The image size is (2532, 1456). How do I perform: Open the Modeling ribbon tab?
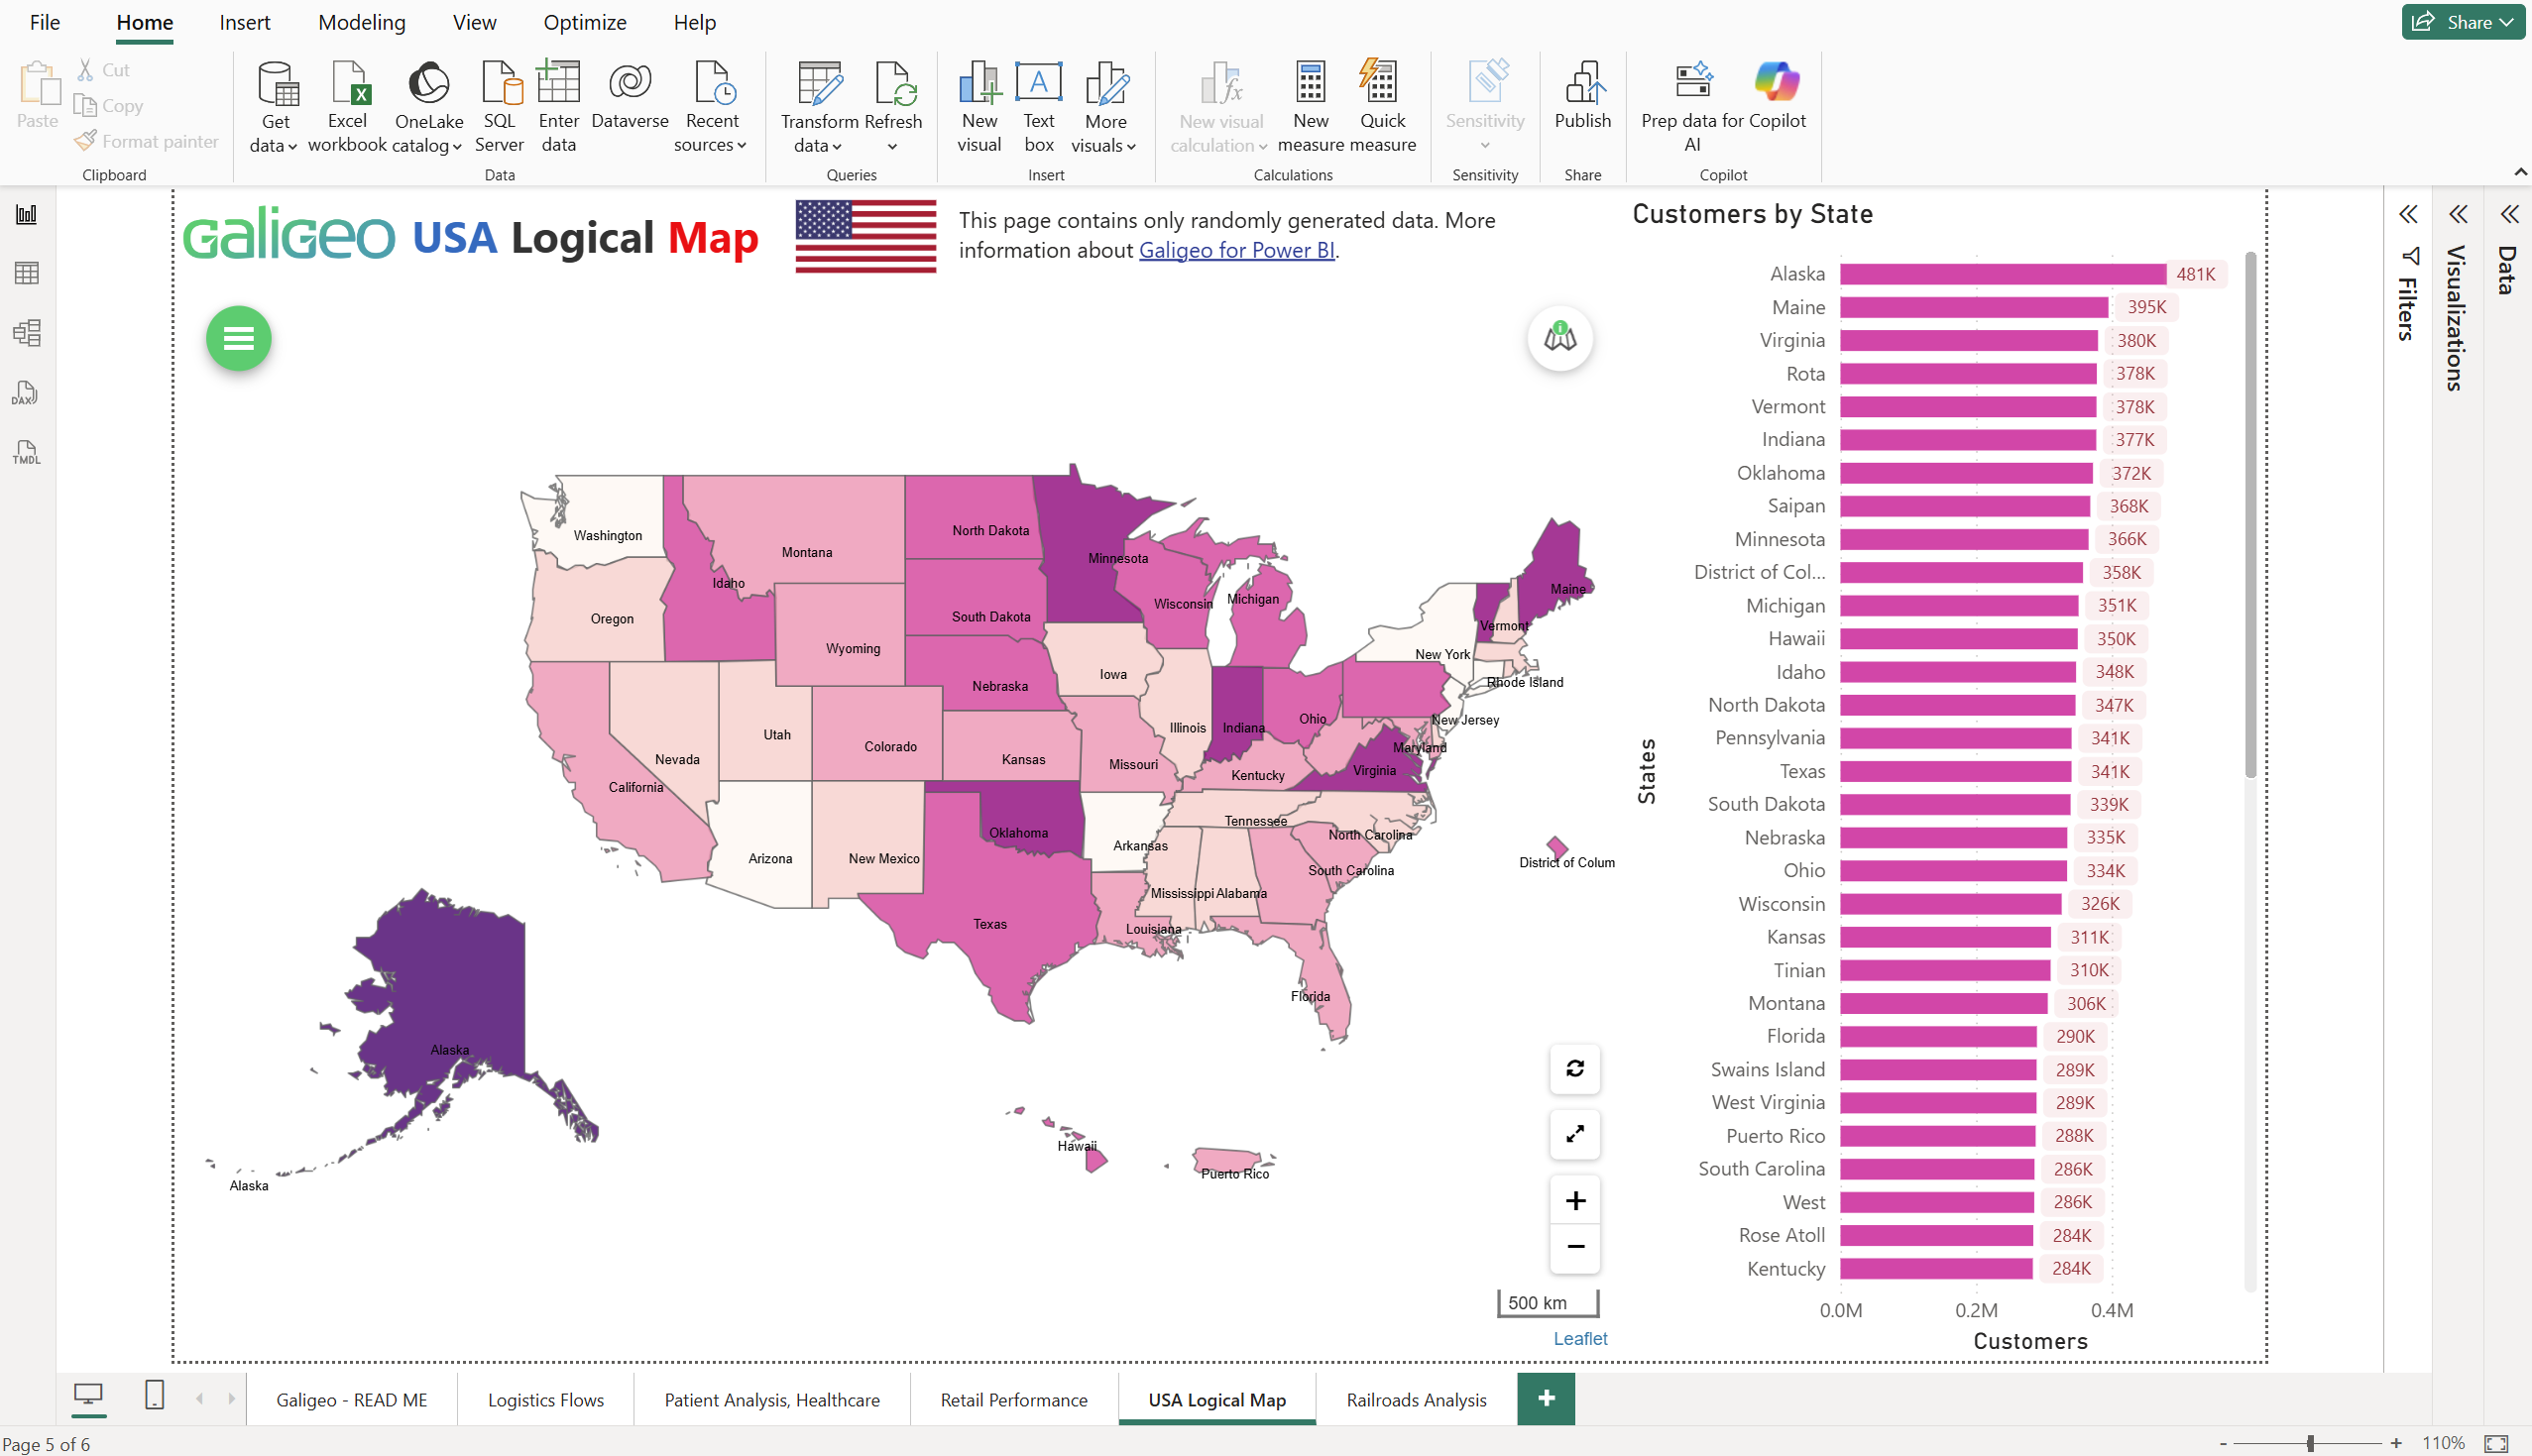tap(361, 22)
